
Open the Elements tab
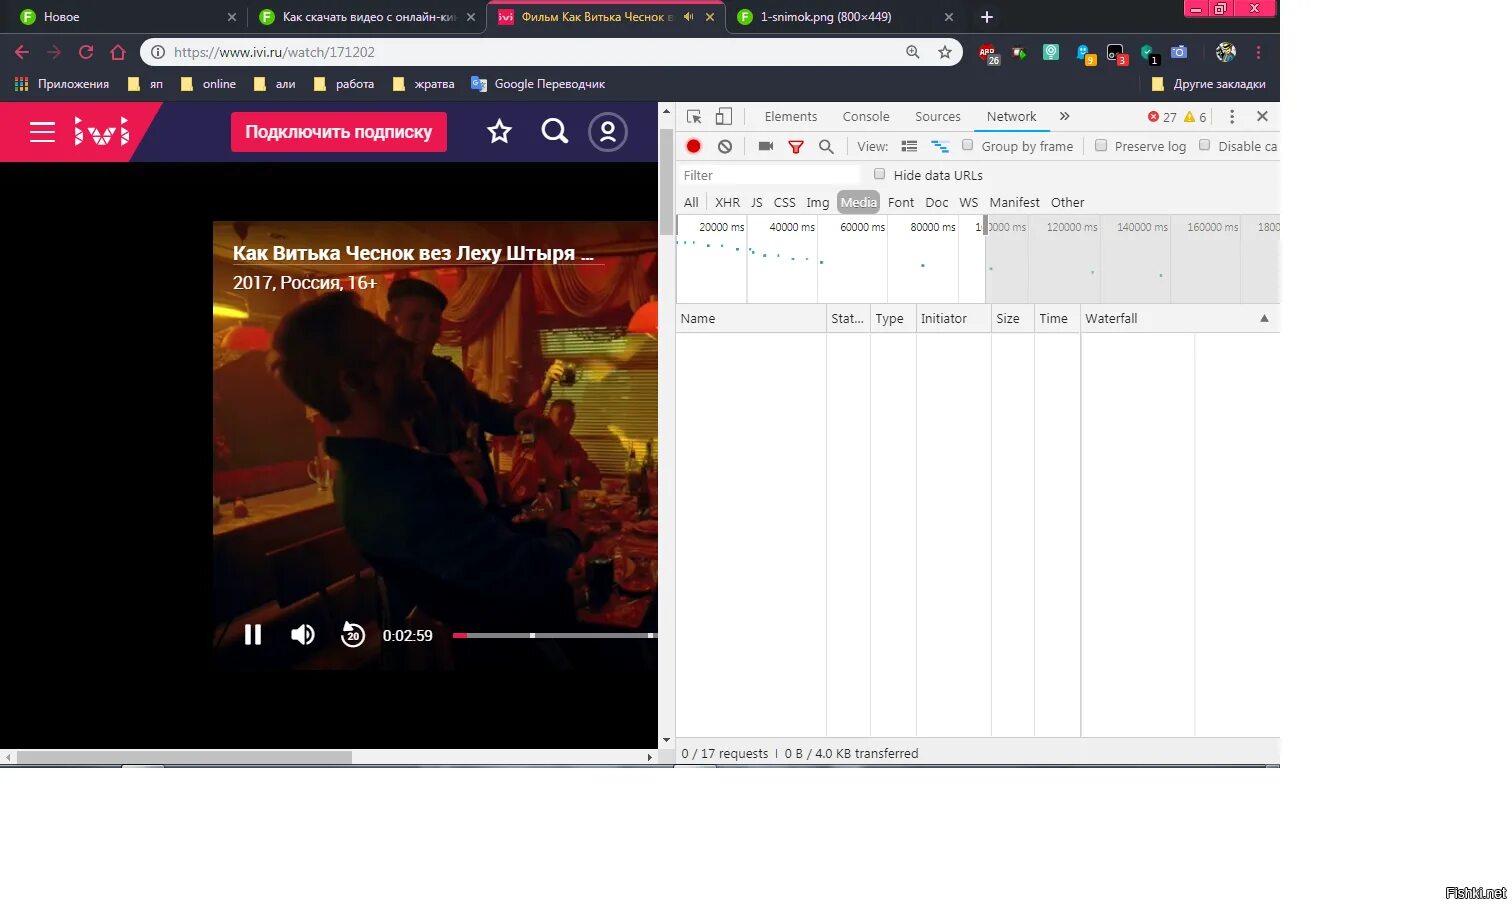tap(791, 117)
